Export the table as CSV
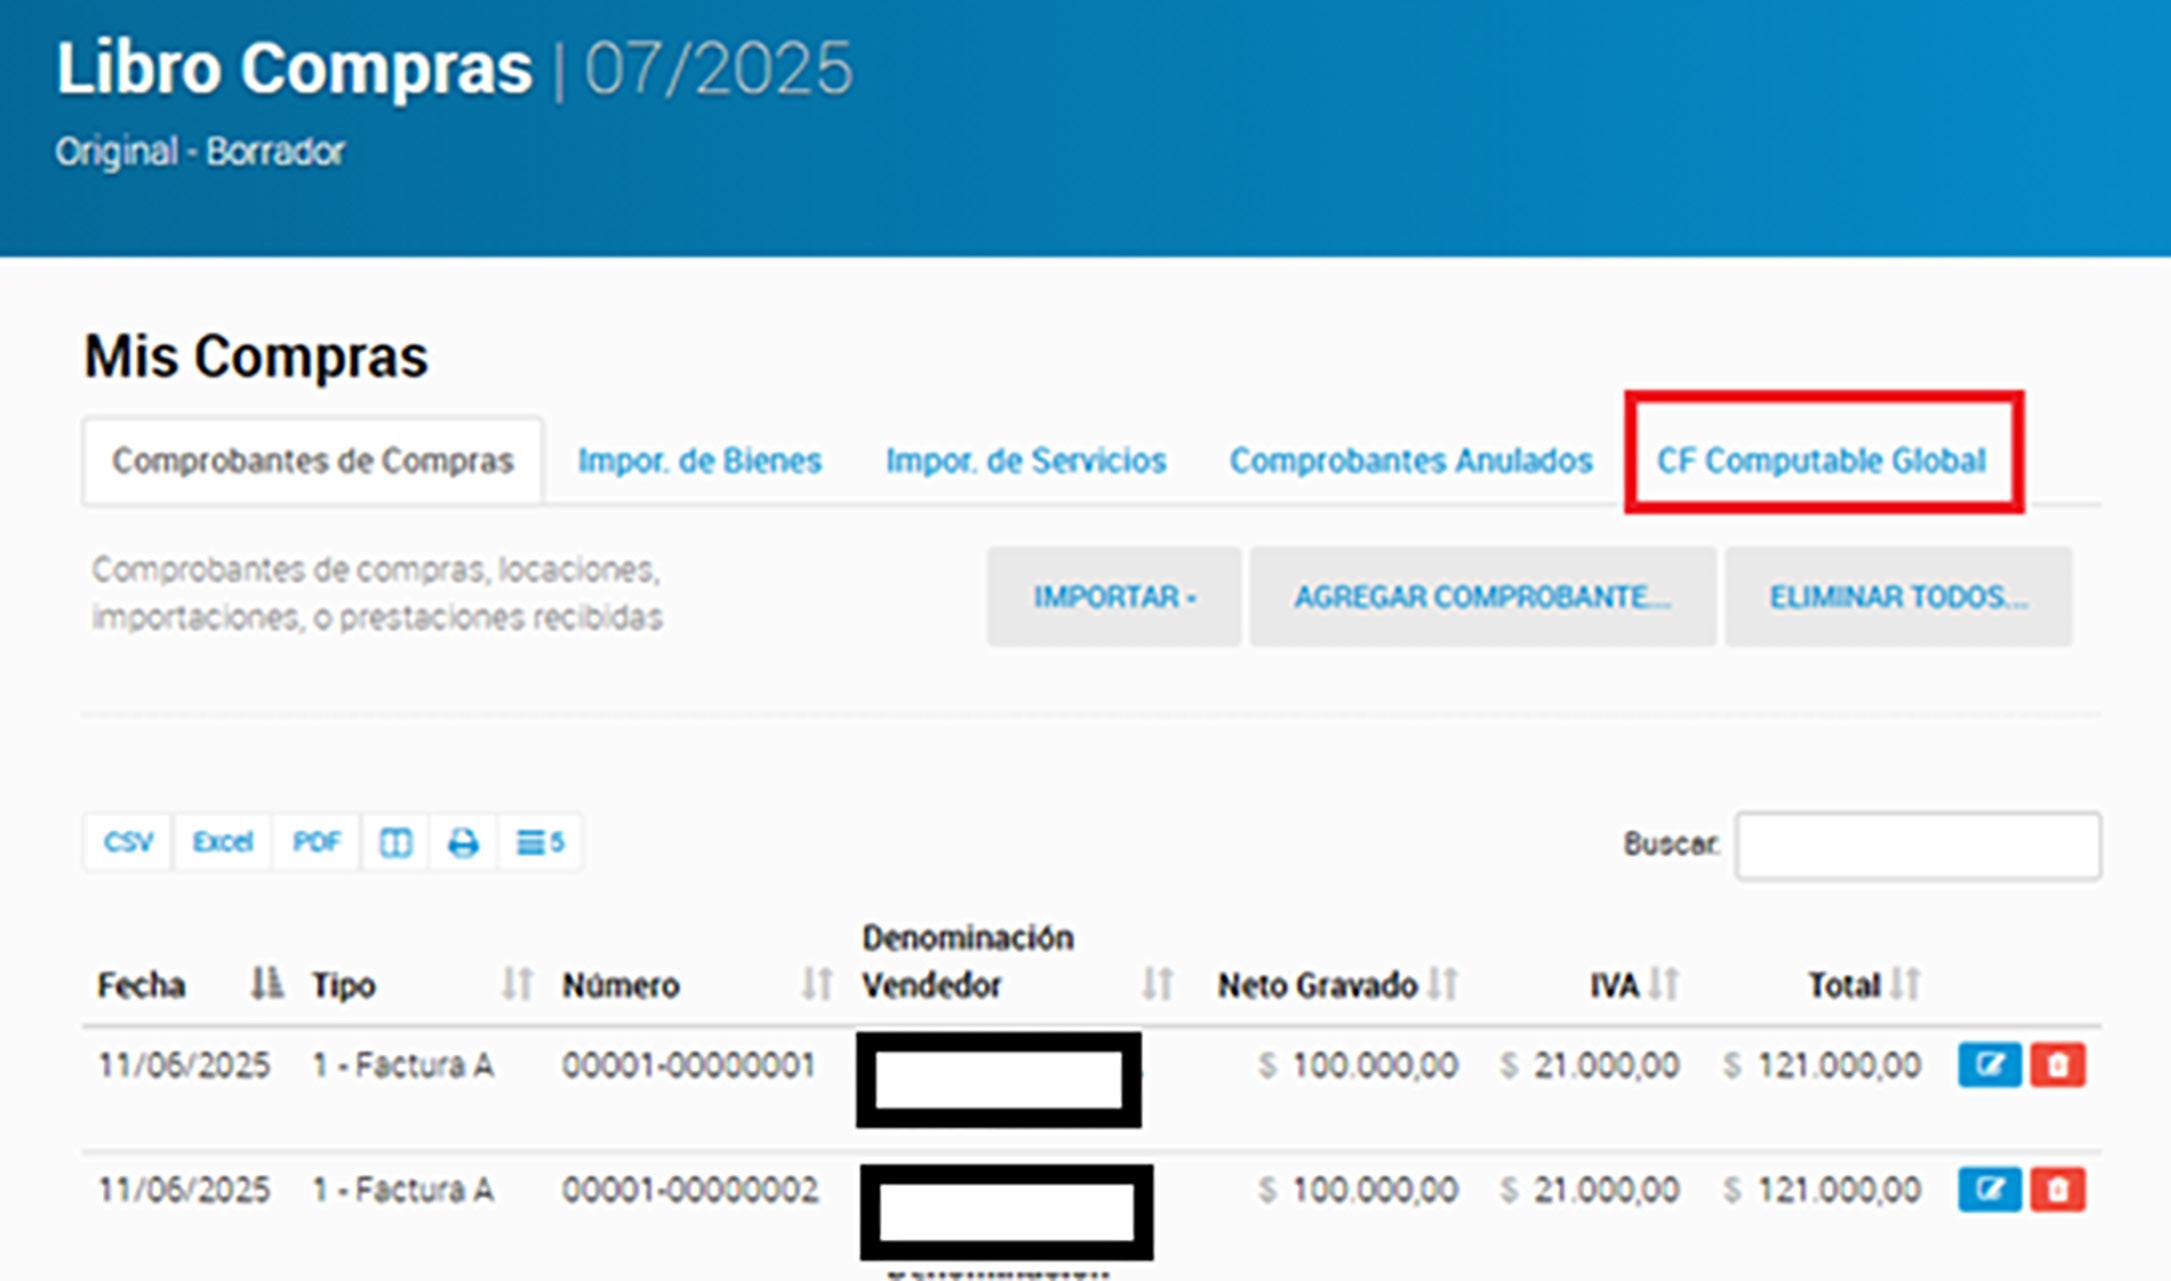 point(128,843)
